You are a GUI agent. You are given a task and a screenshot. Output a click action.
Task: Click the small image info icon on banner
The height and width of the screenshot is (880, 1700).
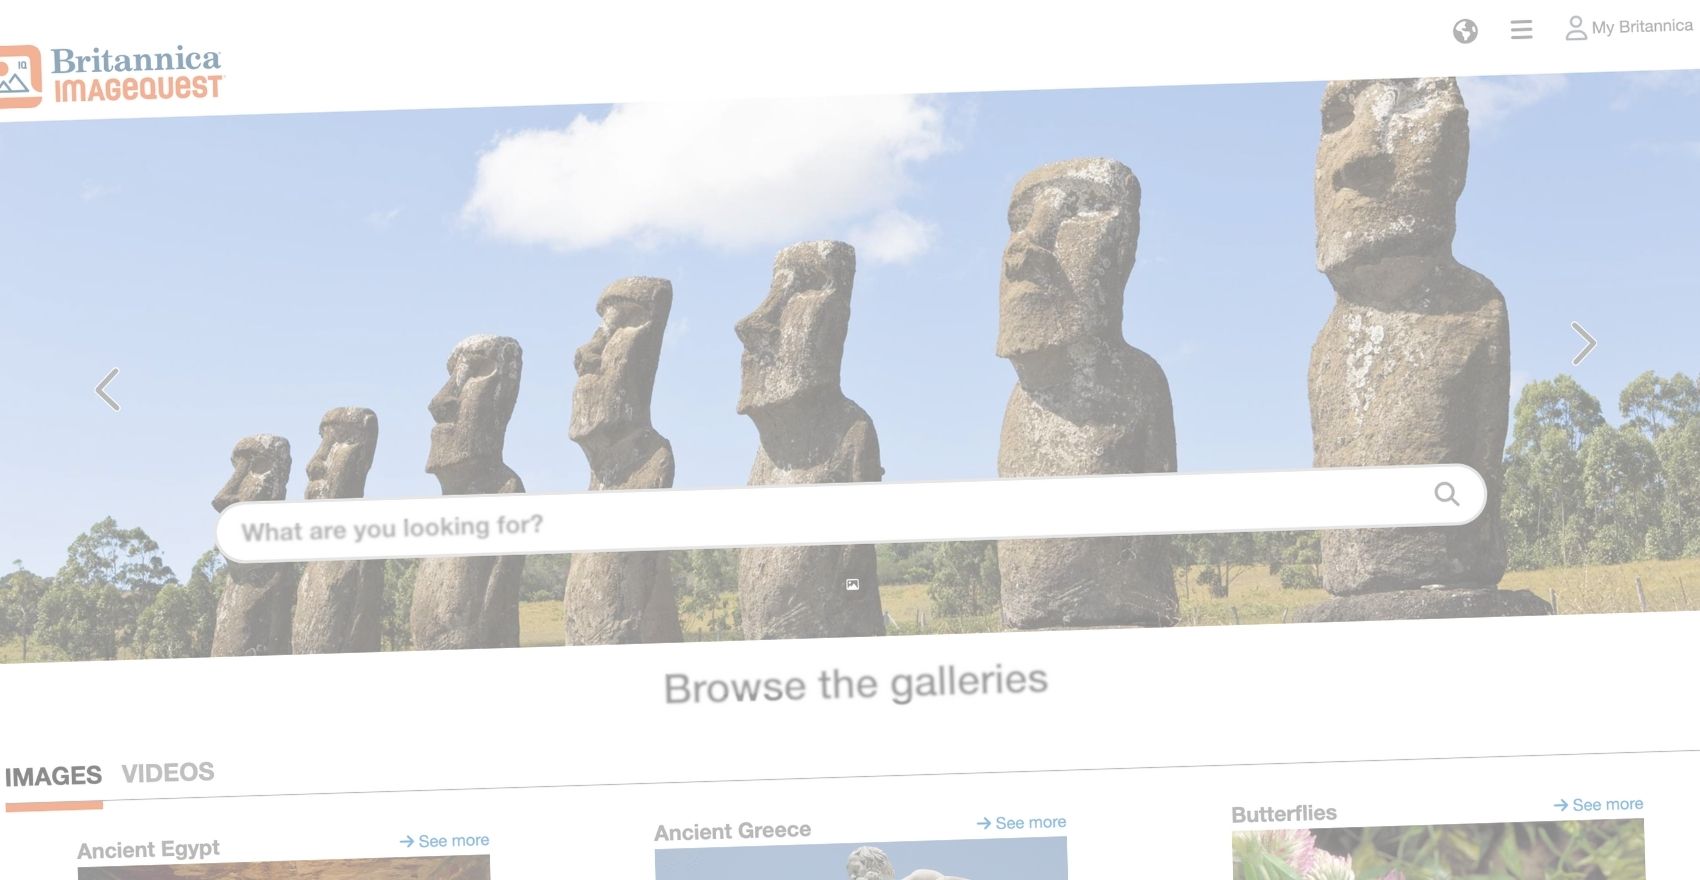[x=852, y=585]
